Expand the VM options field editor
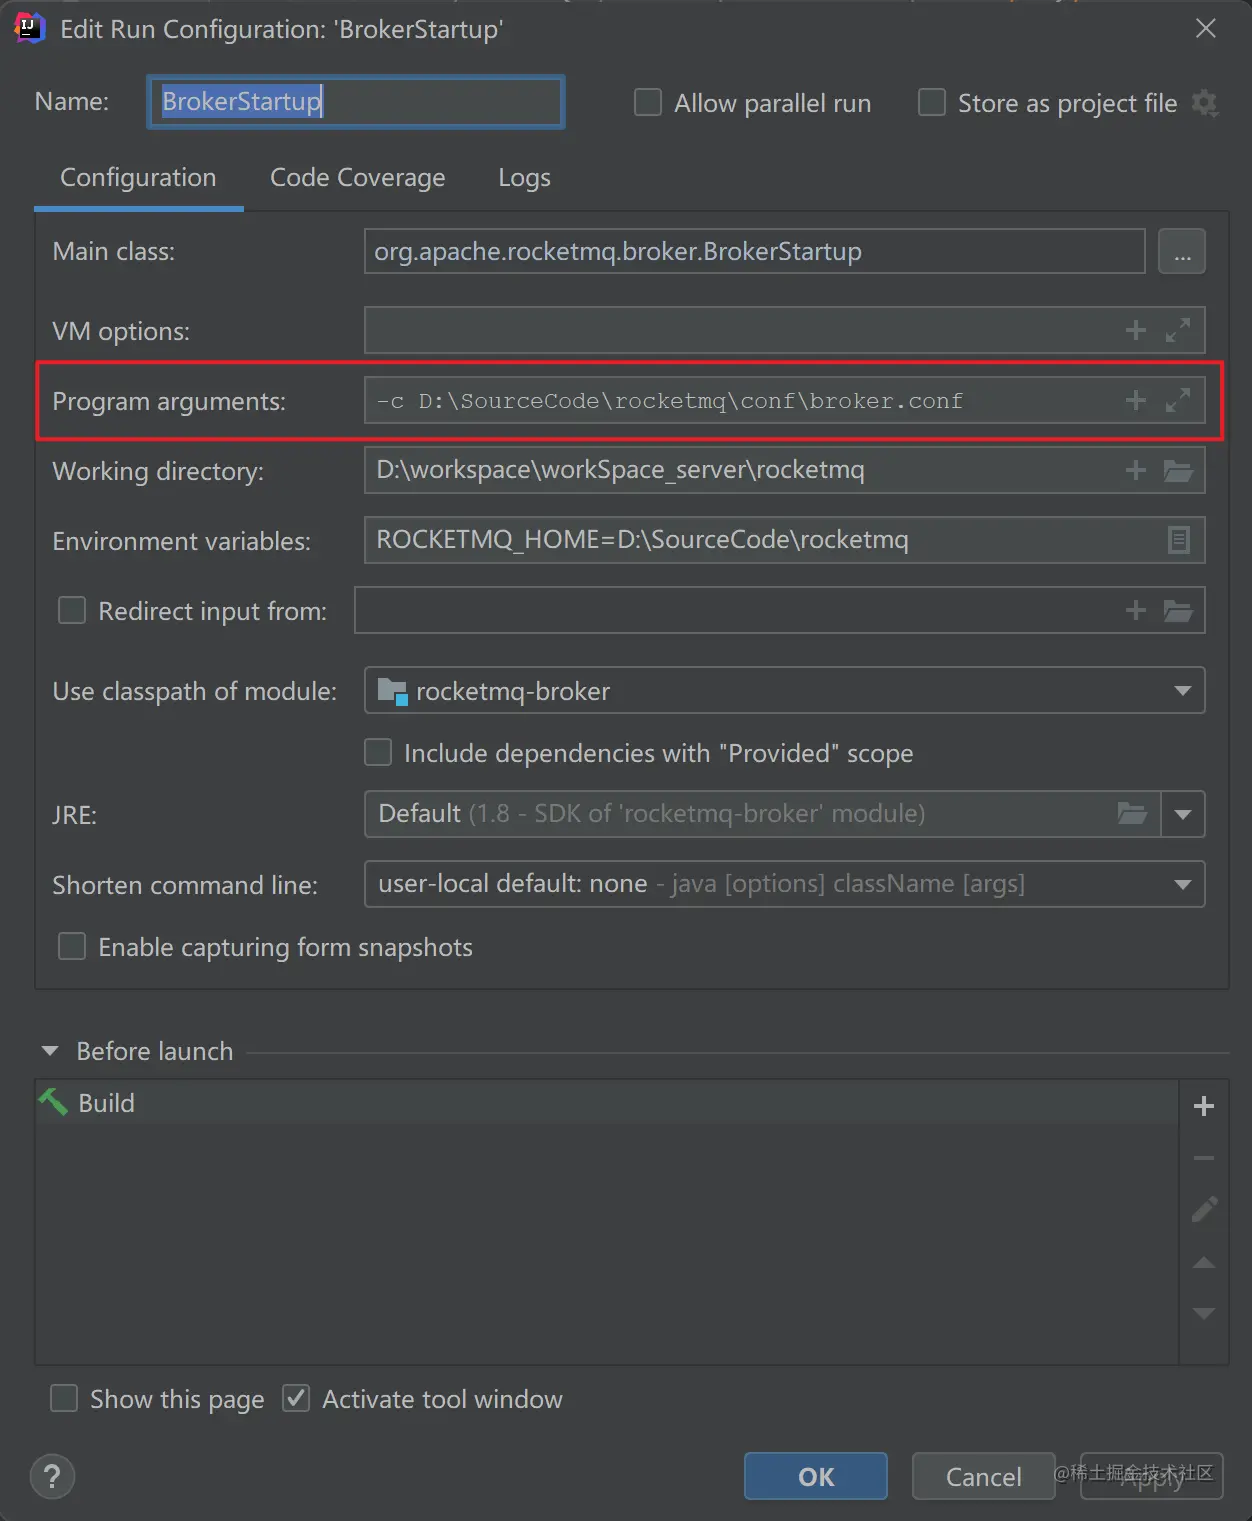 click(x=1178, y=330)
